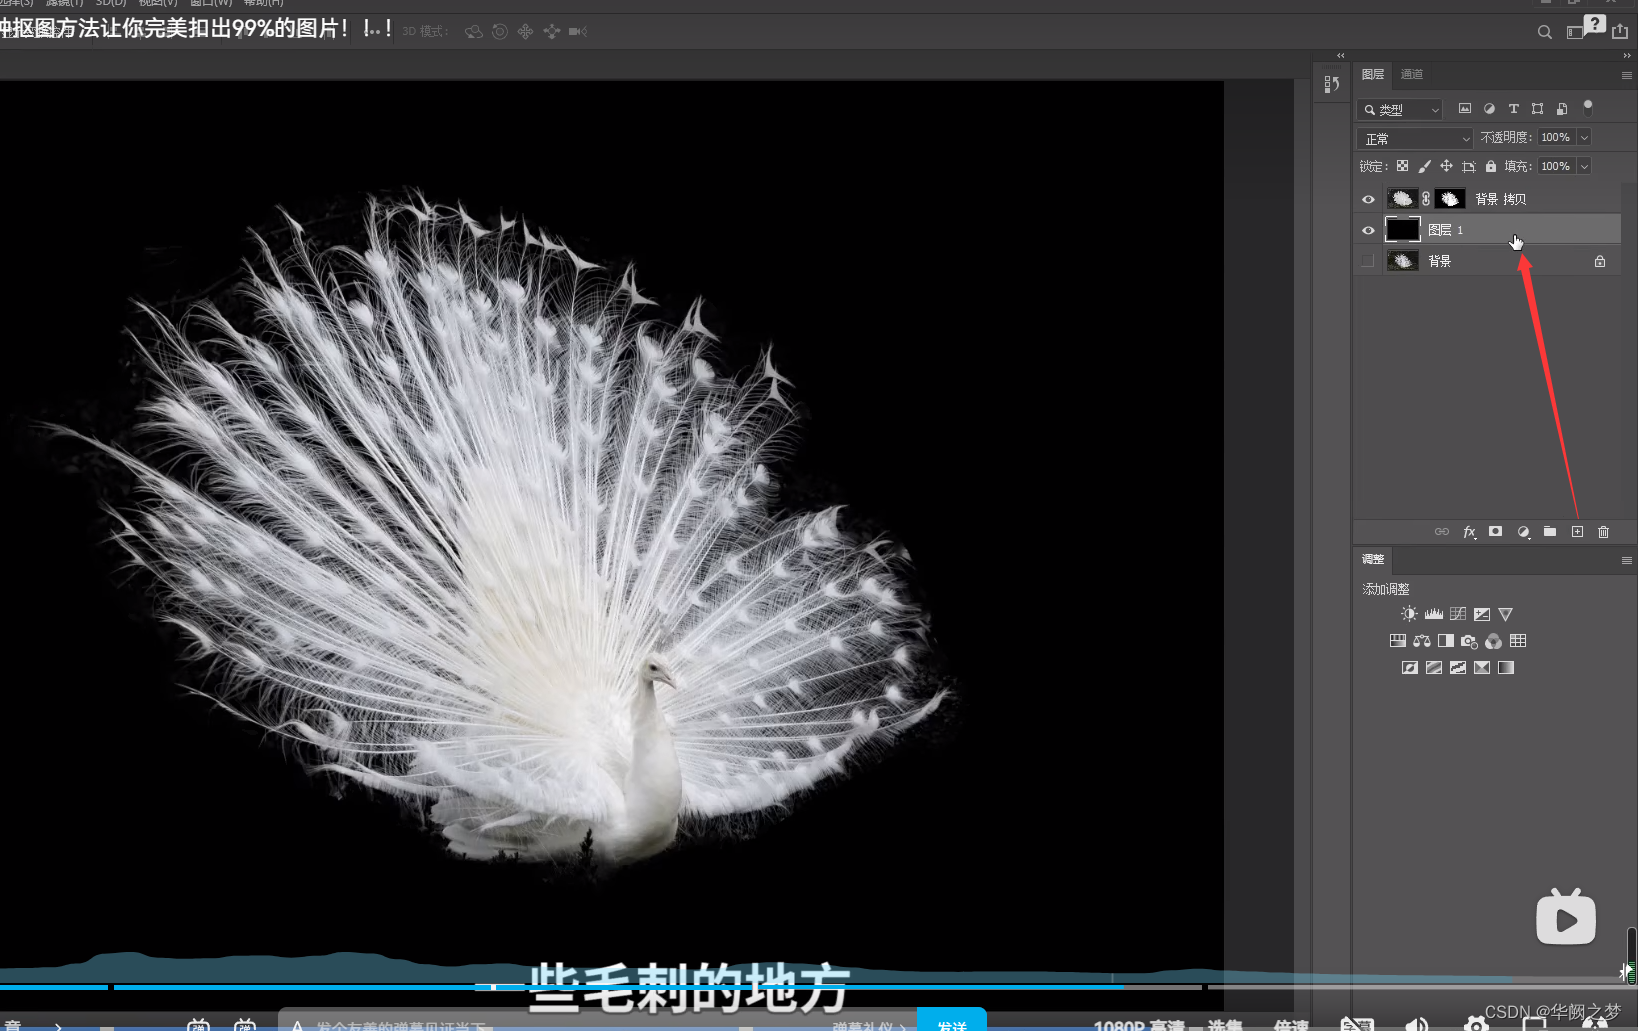Add a Color Balance adjustment
This screenshot has width=1638, height=1031.
[1421, 641]
